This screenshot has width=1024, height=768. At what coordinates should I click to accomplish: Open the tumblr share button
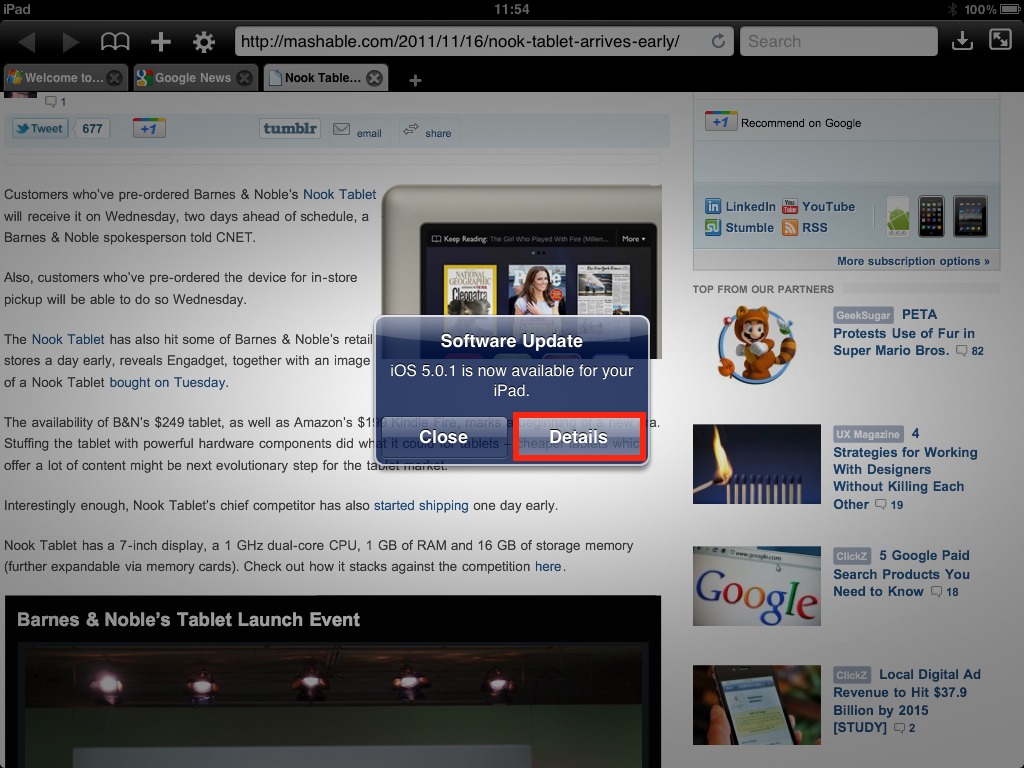(289, 128)
